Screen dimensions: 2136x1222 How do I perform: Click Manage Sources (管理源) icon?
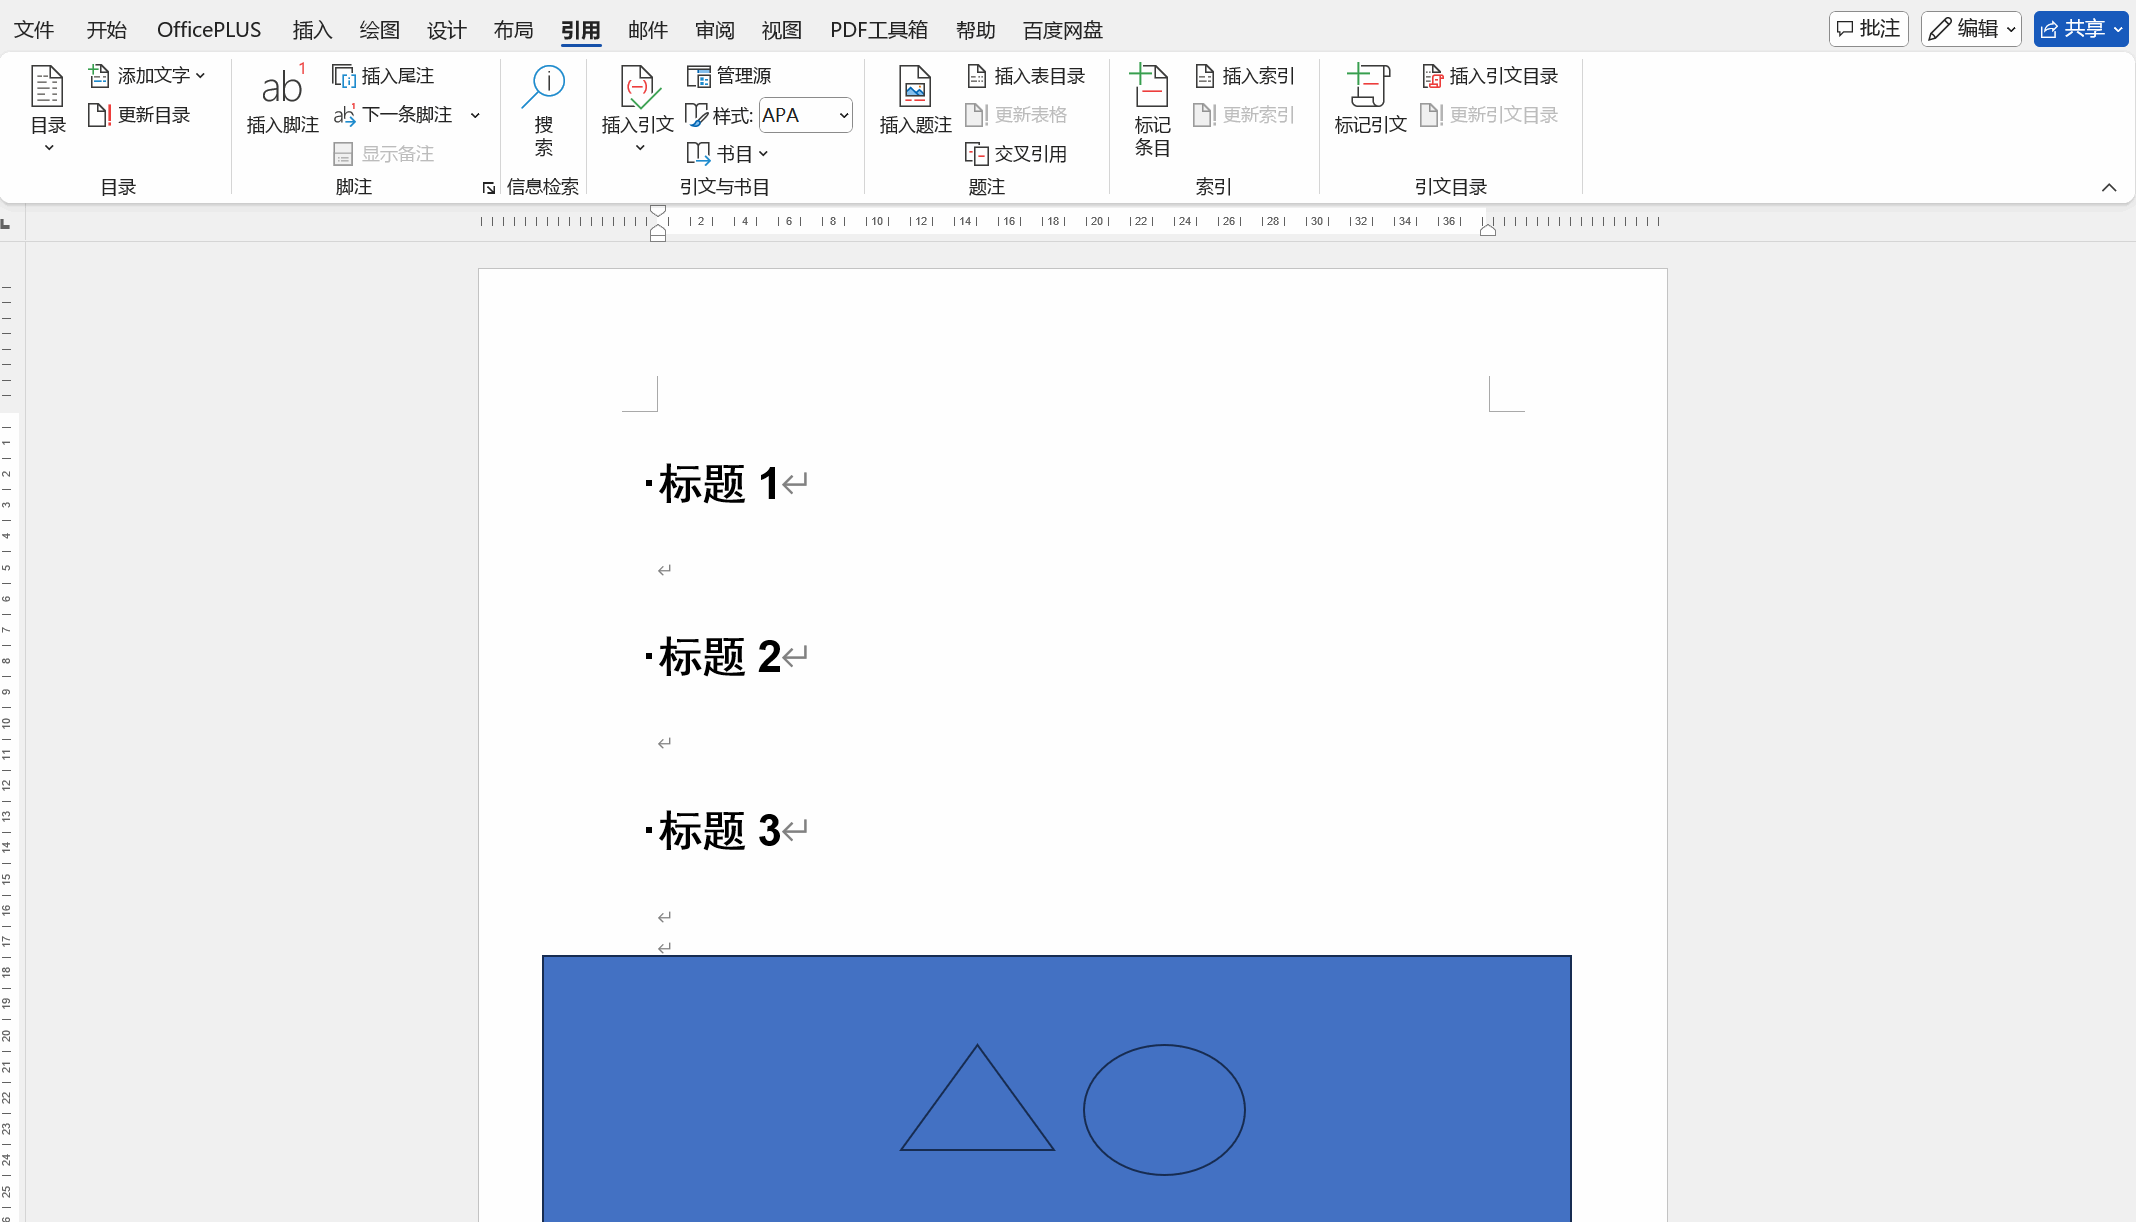(x=698, y=76)
